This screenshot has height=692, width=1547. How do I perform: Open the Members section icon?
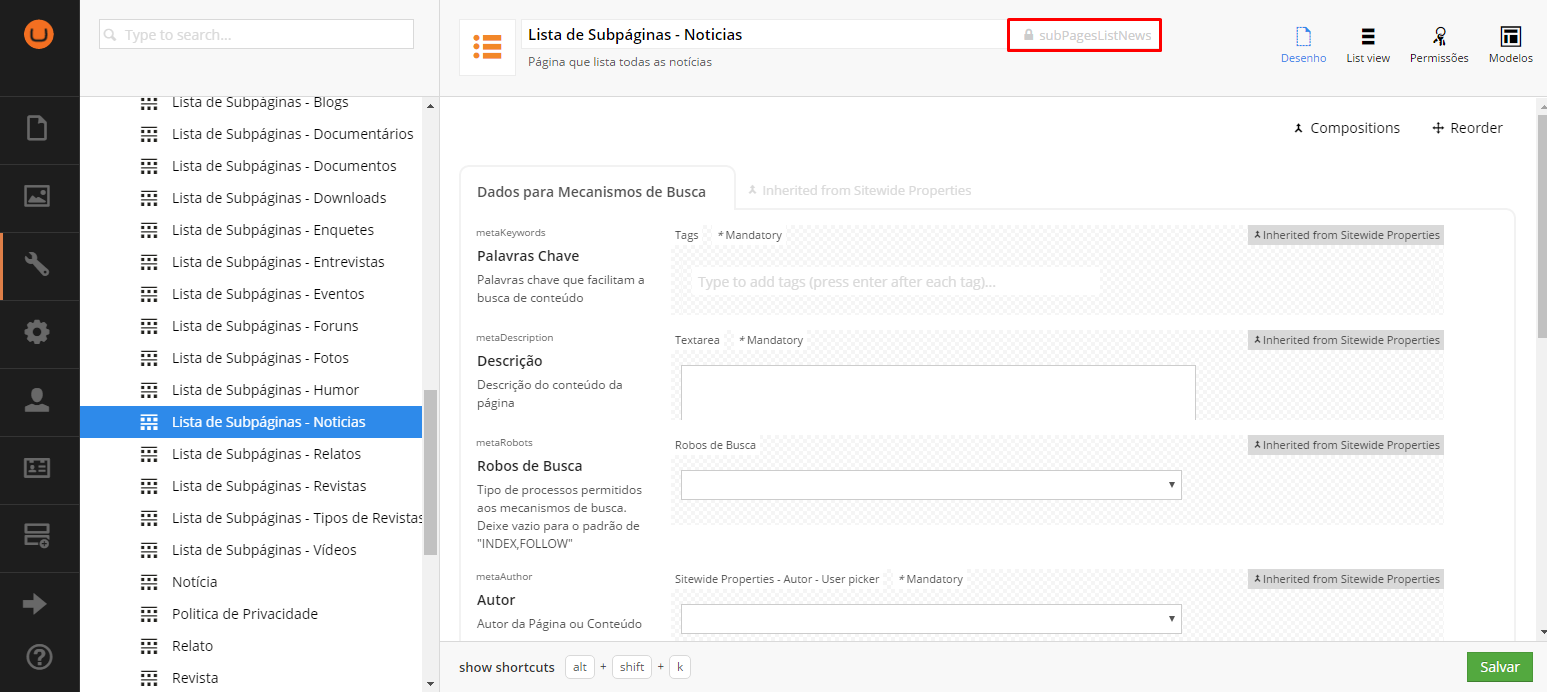point(38,468)
